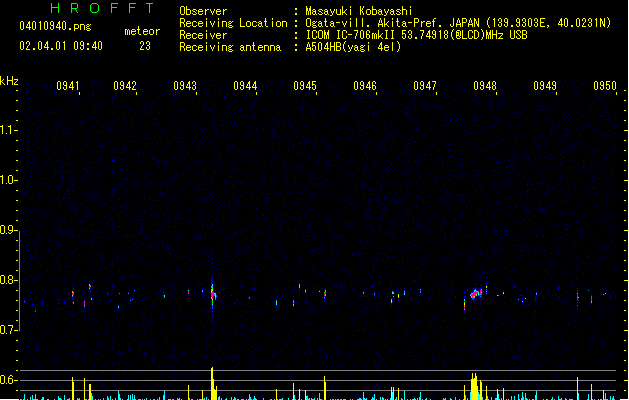
Task: Click the 0944 time marker
Action: [245, 86]
